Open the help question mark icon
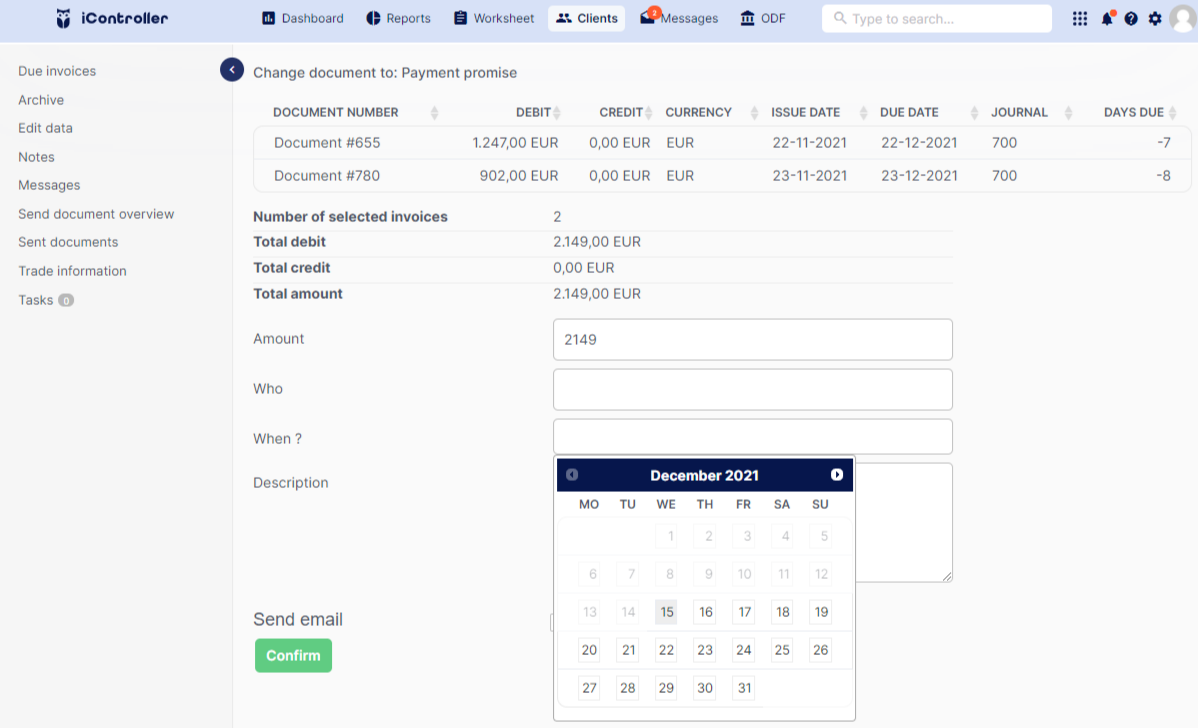1198x728 pixels. tap(1131, 18)
